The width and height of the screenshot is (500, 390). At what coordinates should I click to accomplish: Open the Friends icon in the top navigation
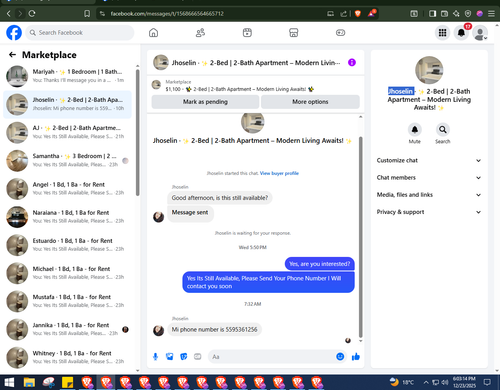coord(200,33)
